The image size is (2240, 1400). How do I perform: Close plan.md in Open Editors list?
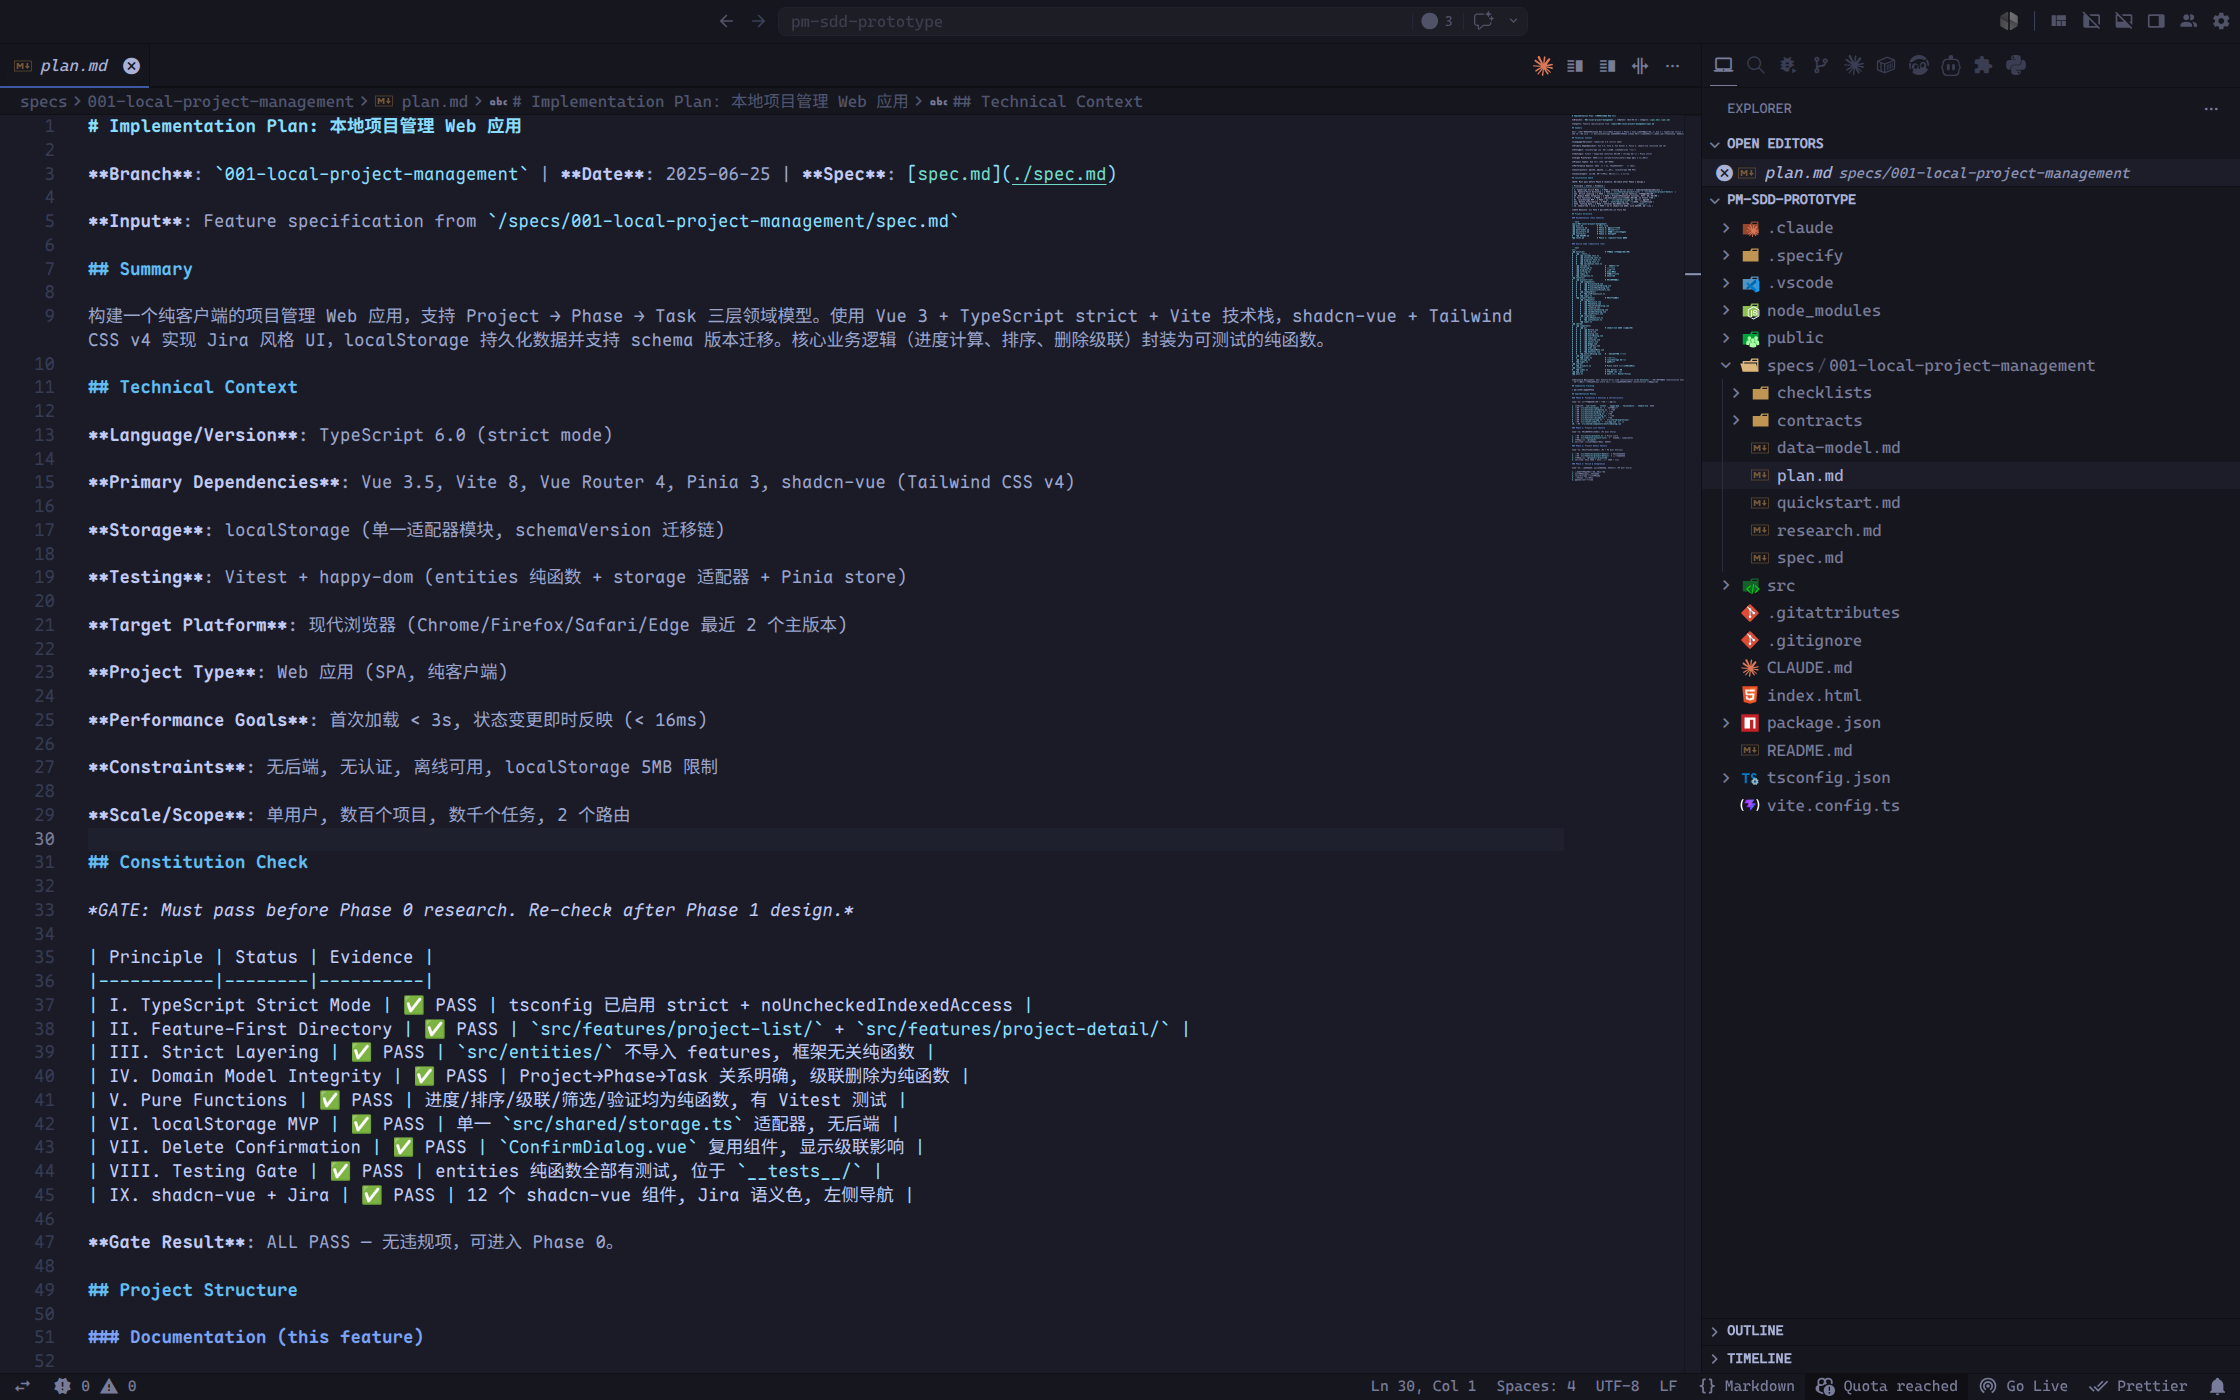1724,173
